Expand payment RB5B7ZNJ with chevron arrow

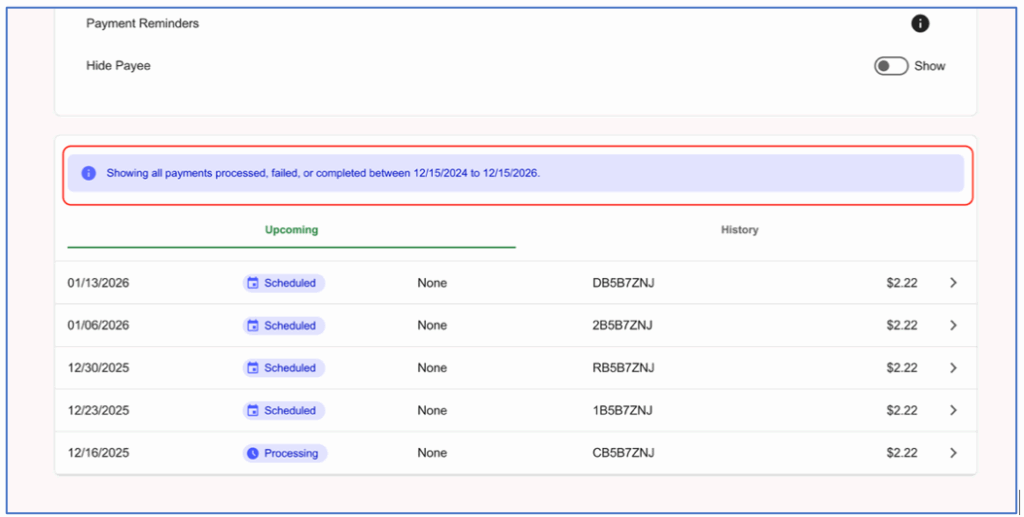[x=953, y=368]
